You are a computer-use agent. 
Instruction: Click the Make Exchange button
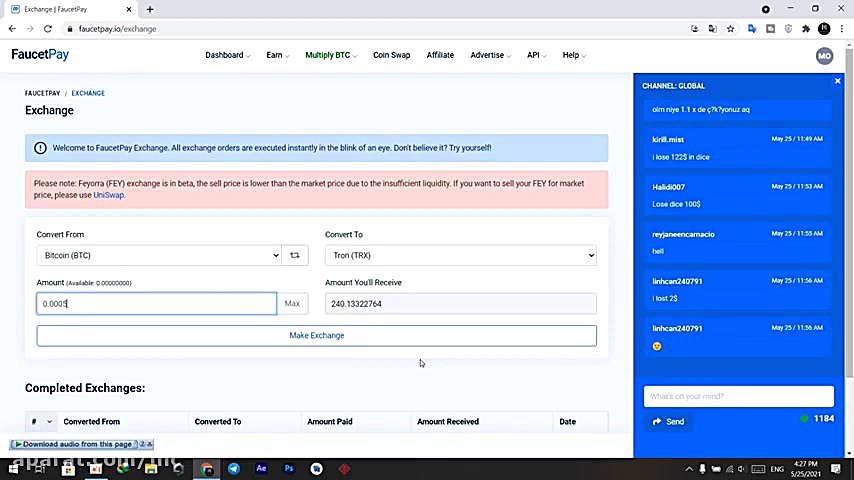[x=316, y=336]
